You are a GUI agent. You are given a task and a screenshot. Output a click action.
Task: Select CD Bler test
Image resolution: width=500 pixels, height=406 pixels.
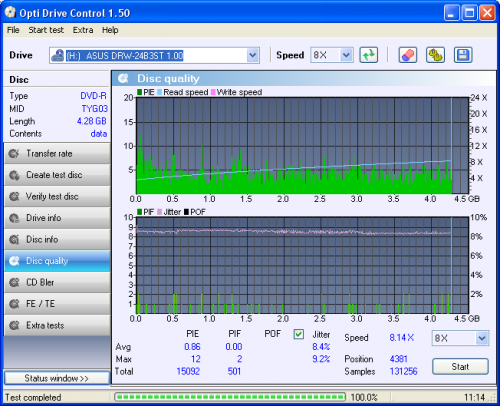(x=57, y=283)
